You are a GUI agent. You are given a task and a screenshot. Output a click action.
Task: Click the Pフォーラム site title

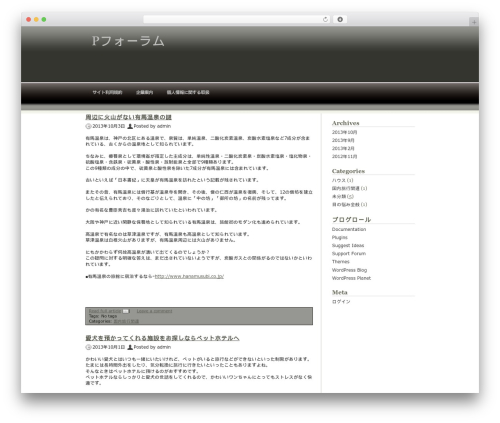coord(128,41)
